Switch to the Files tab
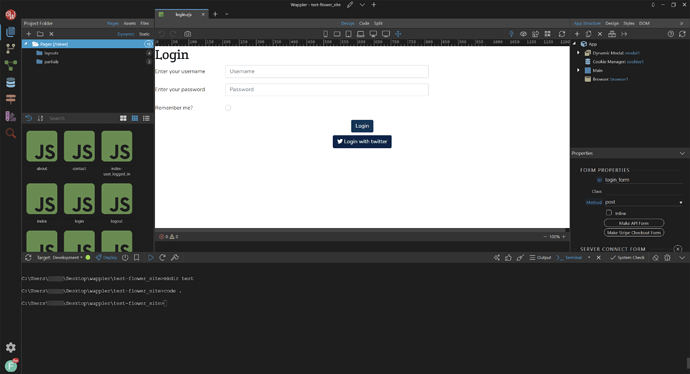 144,23
